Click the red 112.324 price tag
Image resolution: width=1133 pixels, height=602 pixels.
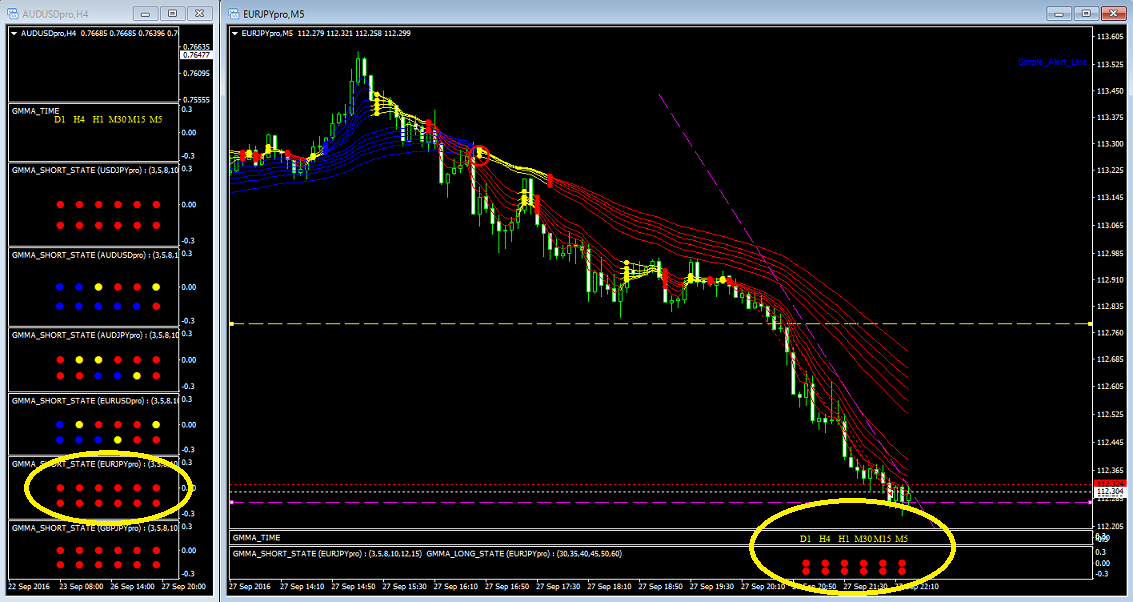click(x=1110, y=483)
